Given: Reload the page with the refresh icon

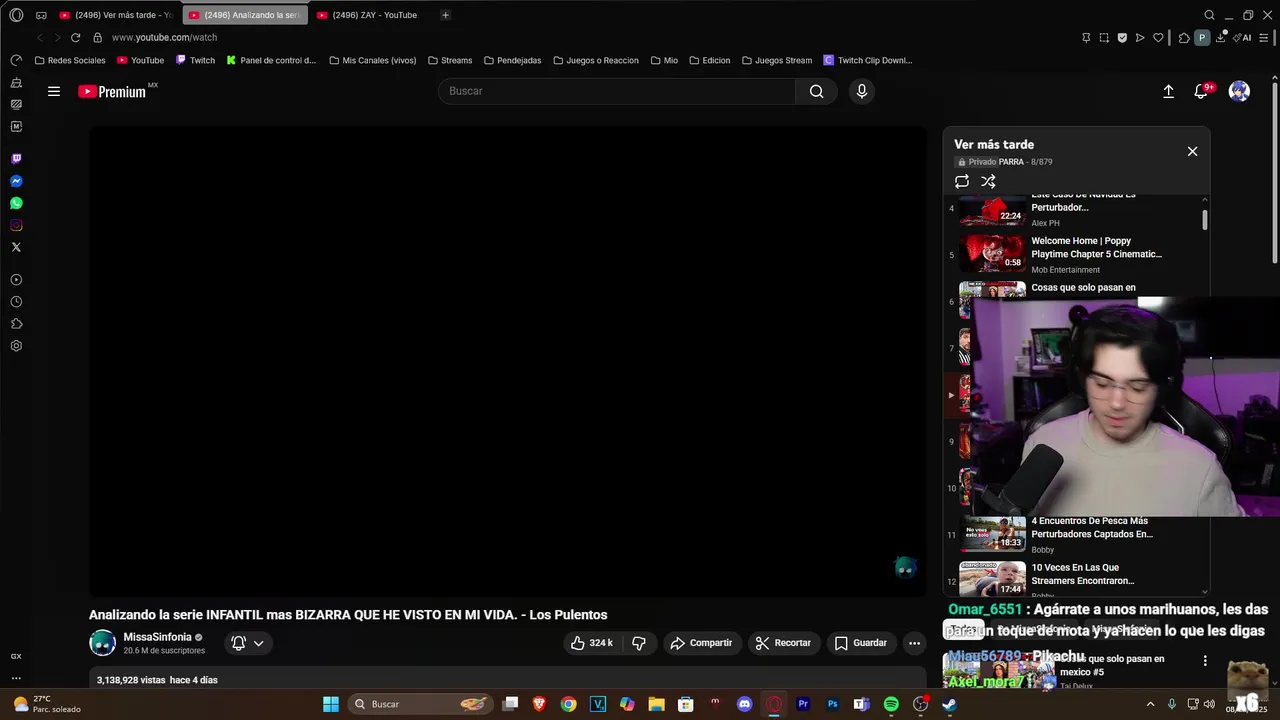Looking at the screenshot, I should [75, 37].
